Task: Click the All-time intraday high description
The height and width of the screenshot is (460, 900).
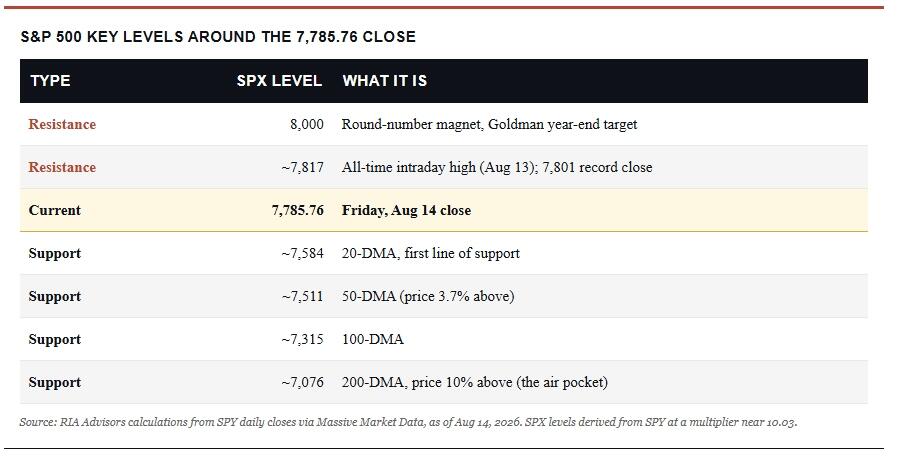Action: 497,167
